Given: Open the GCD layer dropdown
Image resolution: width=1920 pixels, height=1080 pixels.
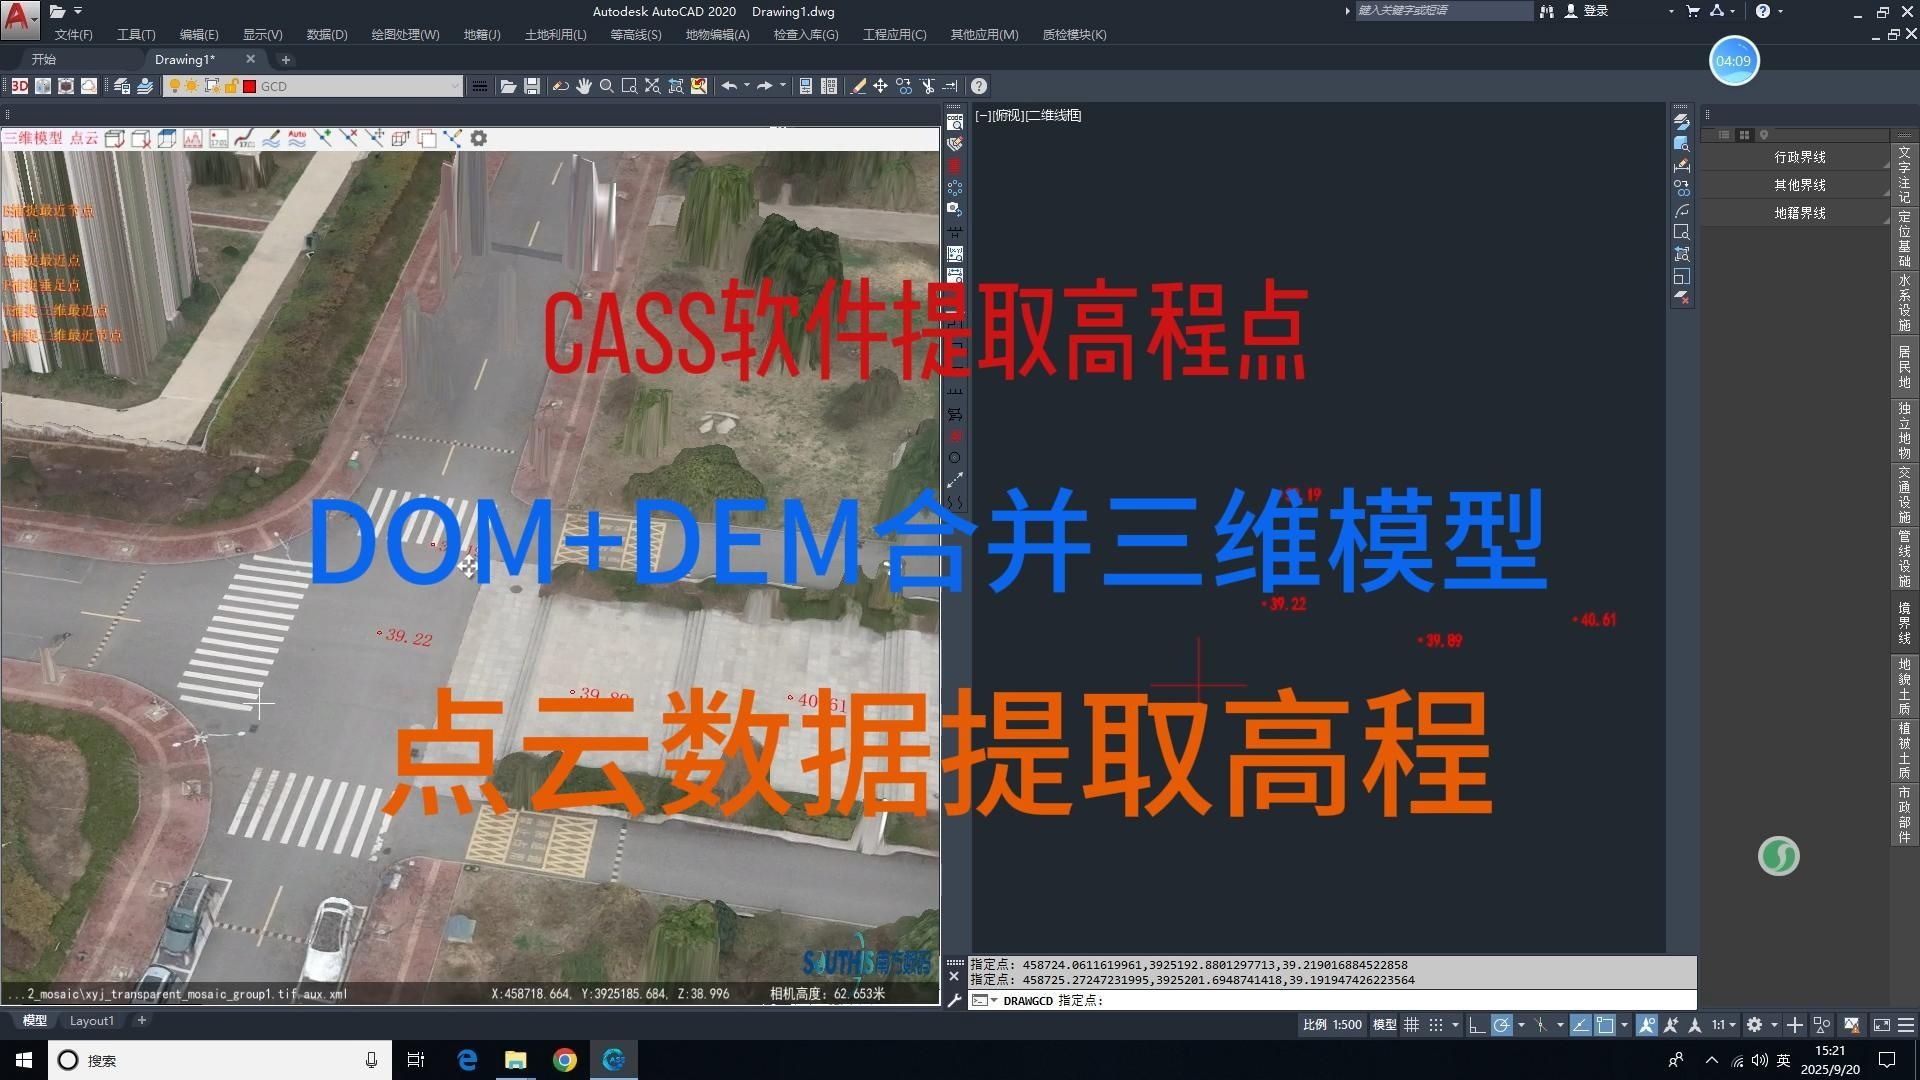Looking at the screenshot, I should click(x=456, y=86).
